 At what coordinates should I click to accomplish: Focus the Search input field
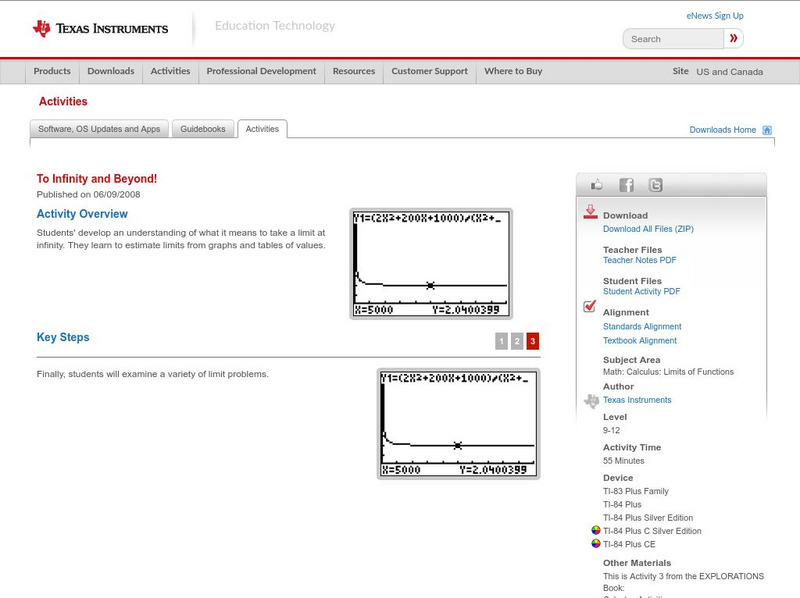click(x=673, y=39)
